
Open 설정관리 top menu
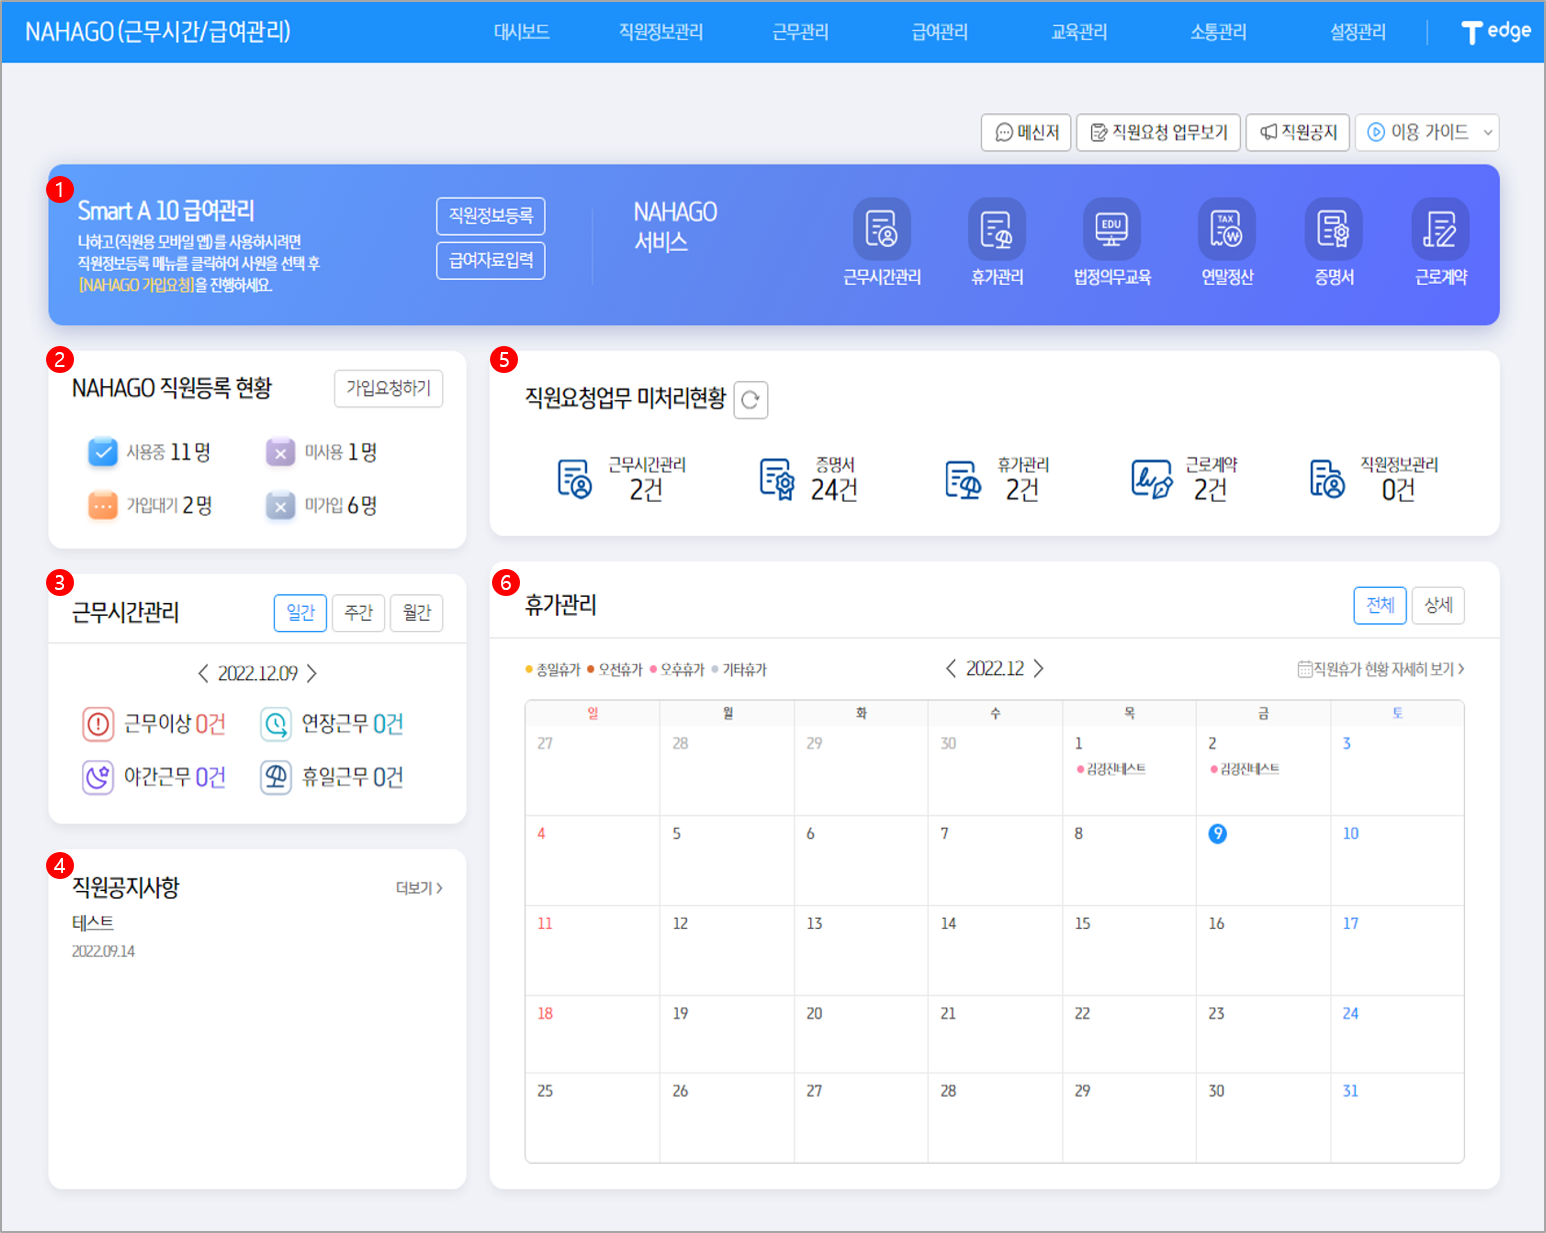[1358, 32]
